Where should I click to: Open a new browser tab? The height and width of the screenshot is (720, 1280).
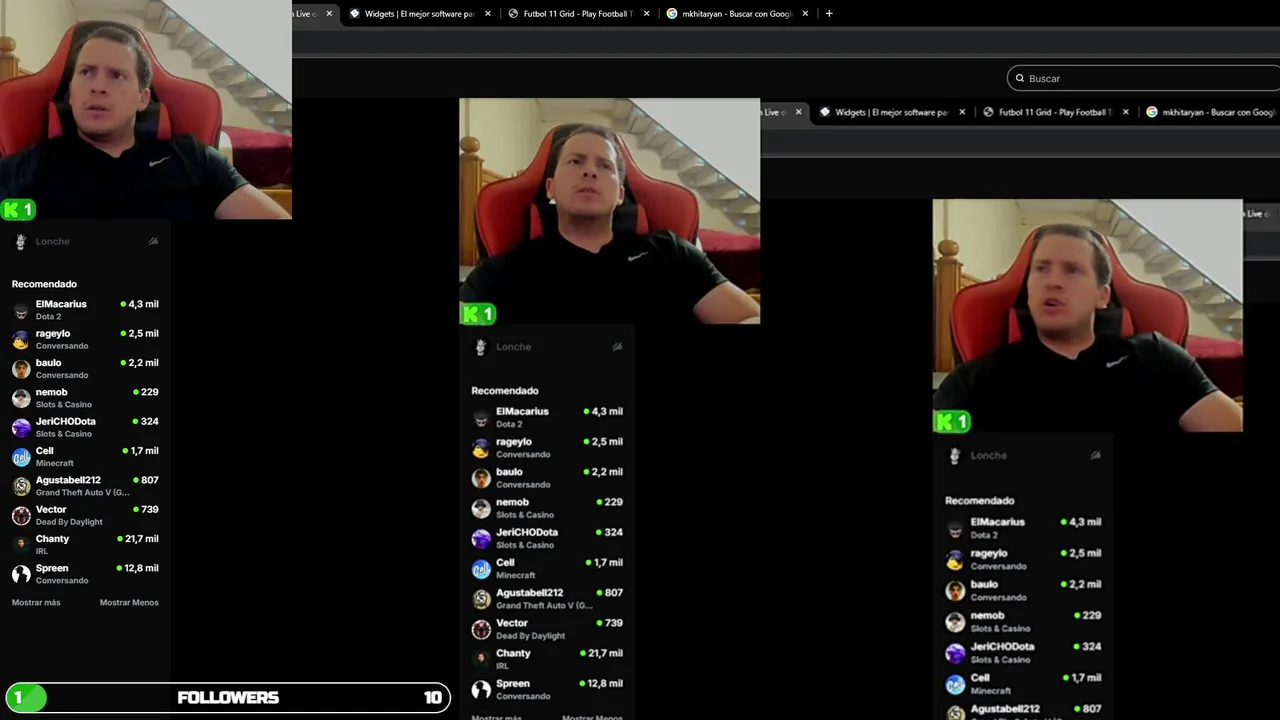click(829, 14)
